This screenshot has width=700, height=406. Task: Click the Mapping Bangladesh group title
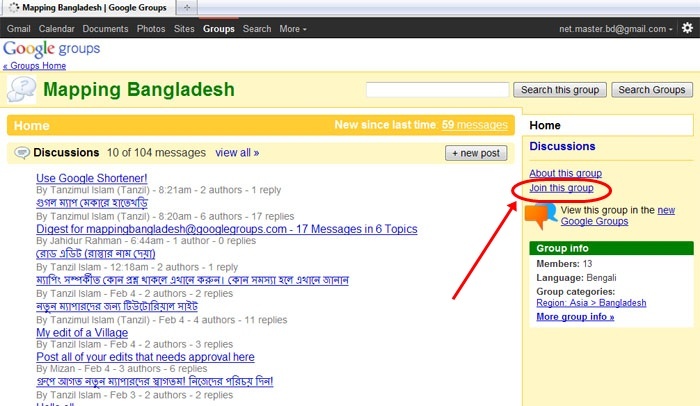[x=139, y=89]
